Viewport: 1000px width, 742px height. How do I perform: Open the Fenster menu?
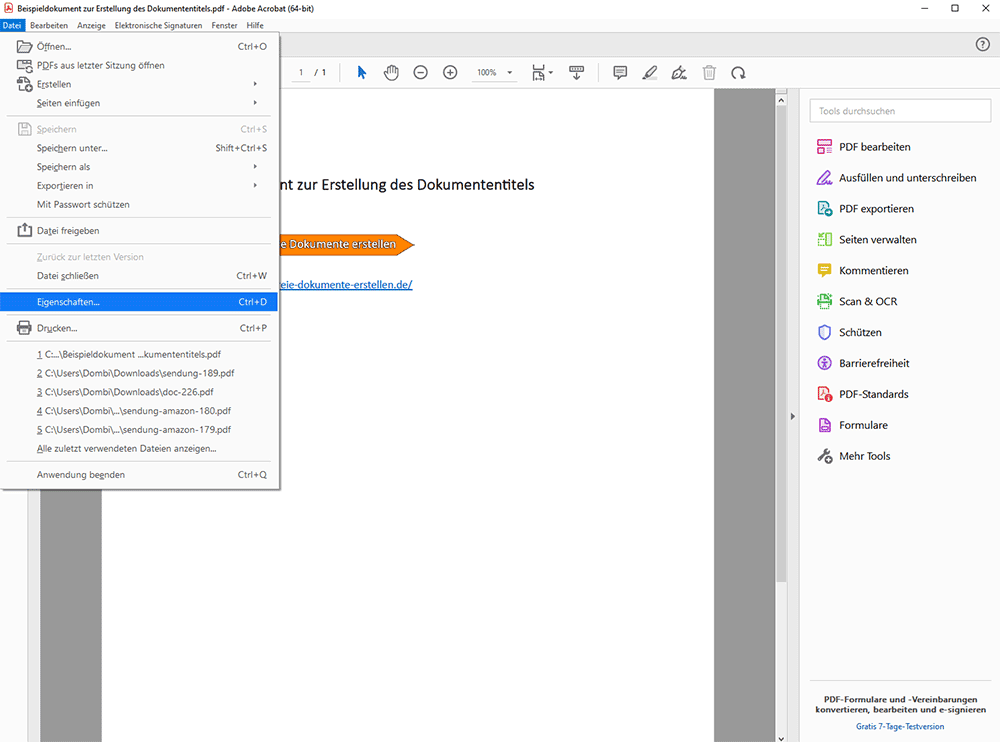click(x=224, y=26)
